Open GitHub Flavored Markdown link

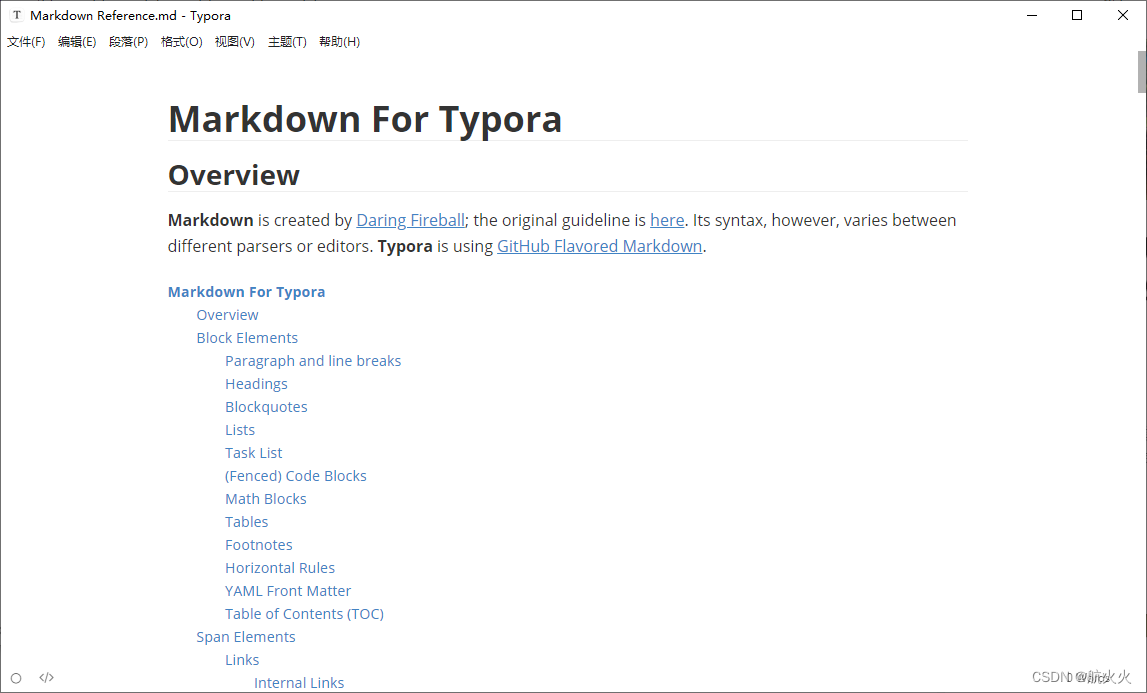pos(600,246)
